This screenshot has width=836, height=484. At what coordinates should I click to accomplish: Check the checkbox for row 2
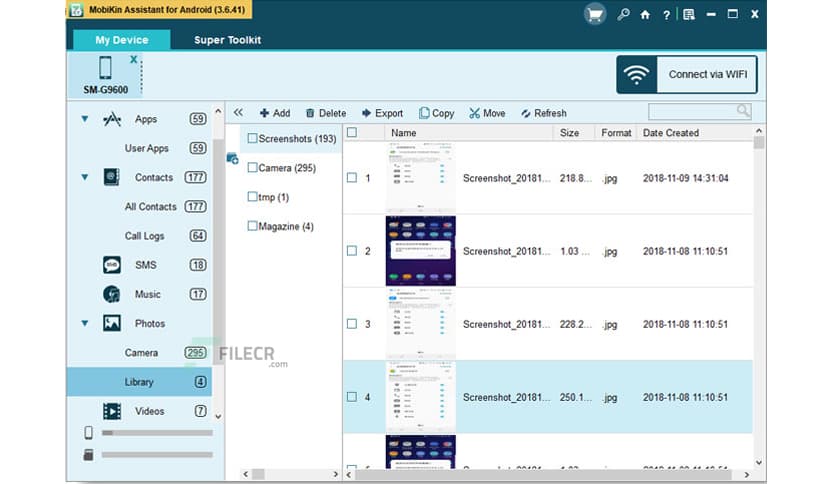click(x=352, y=251)
